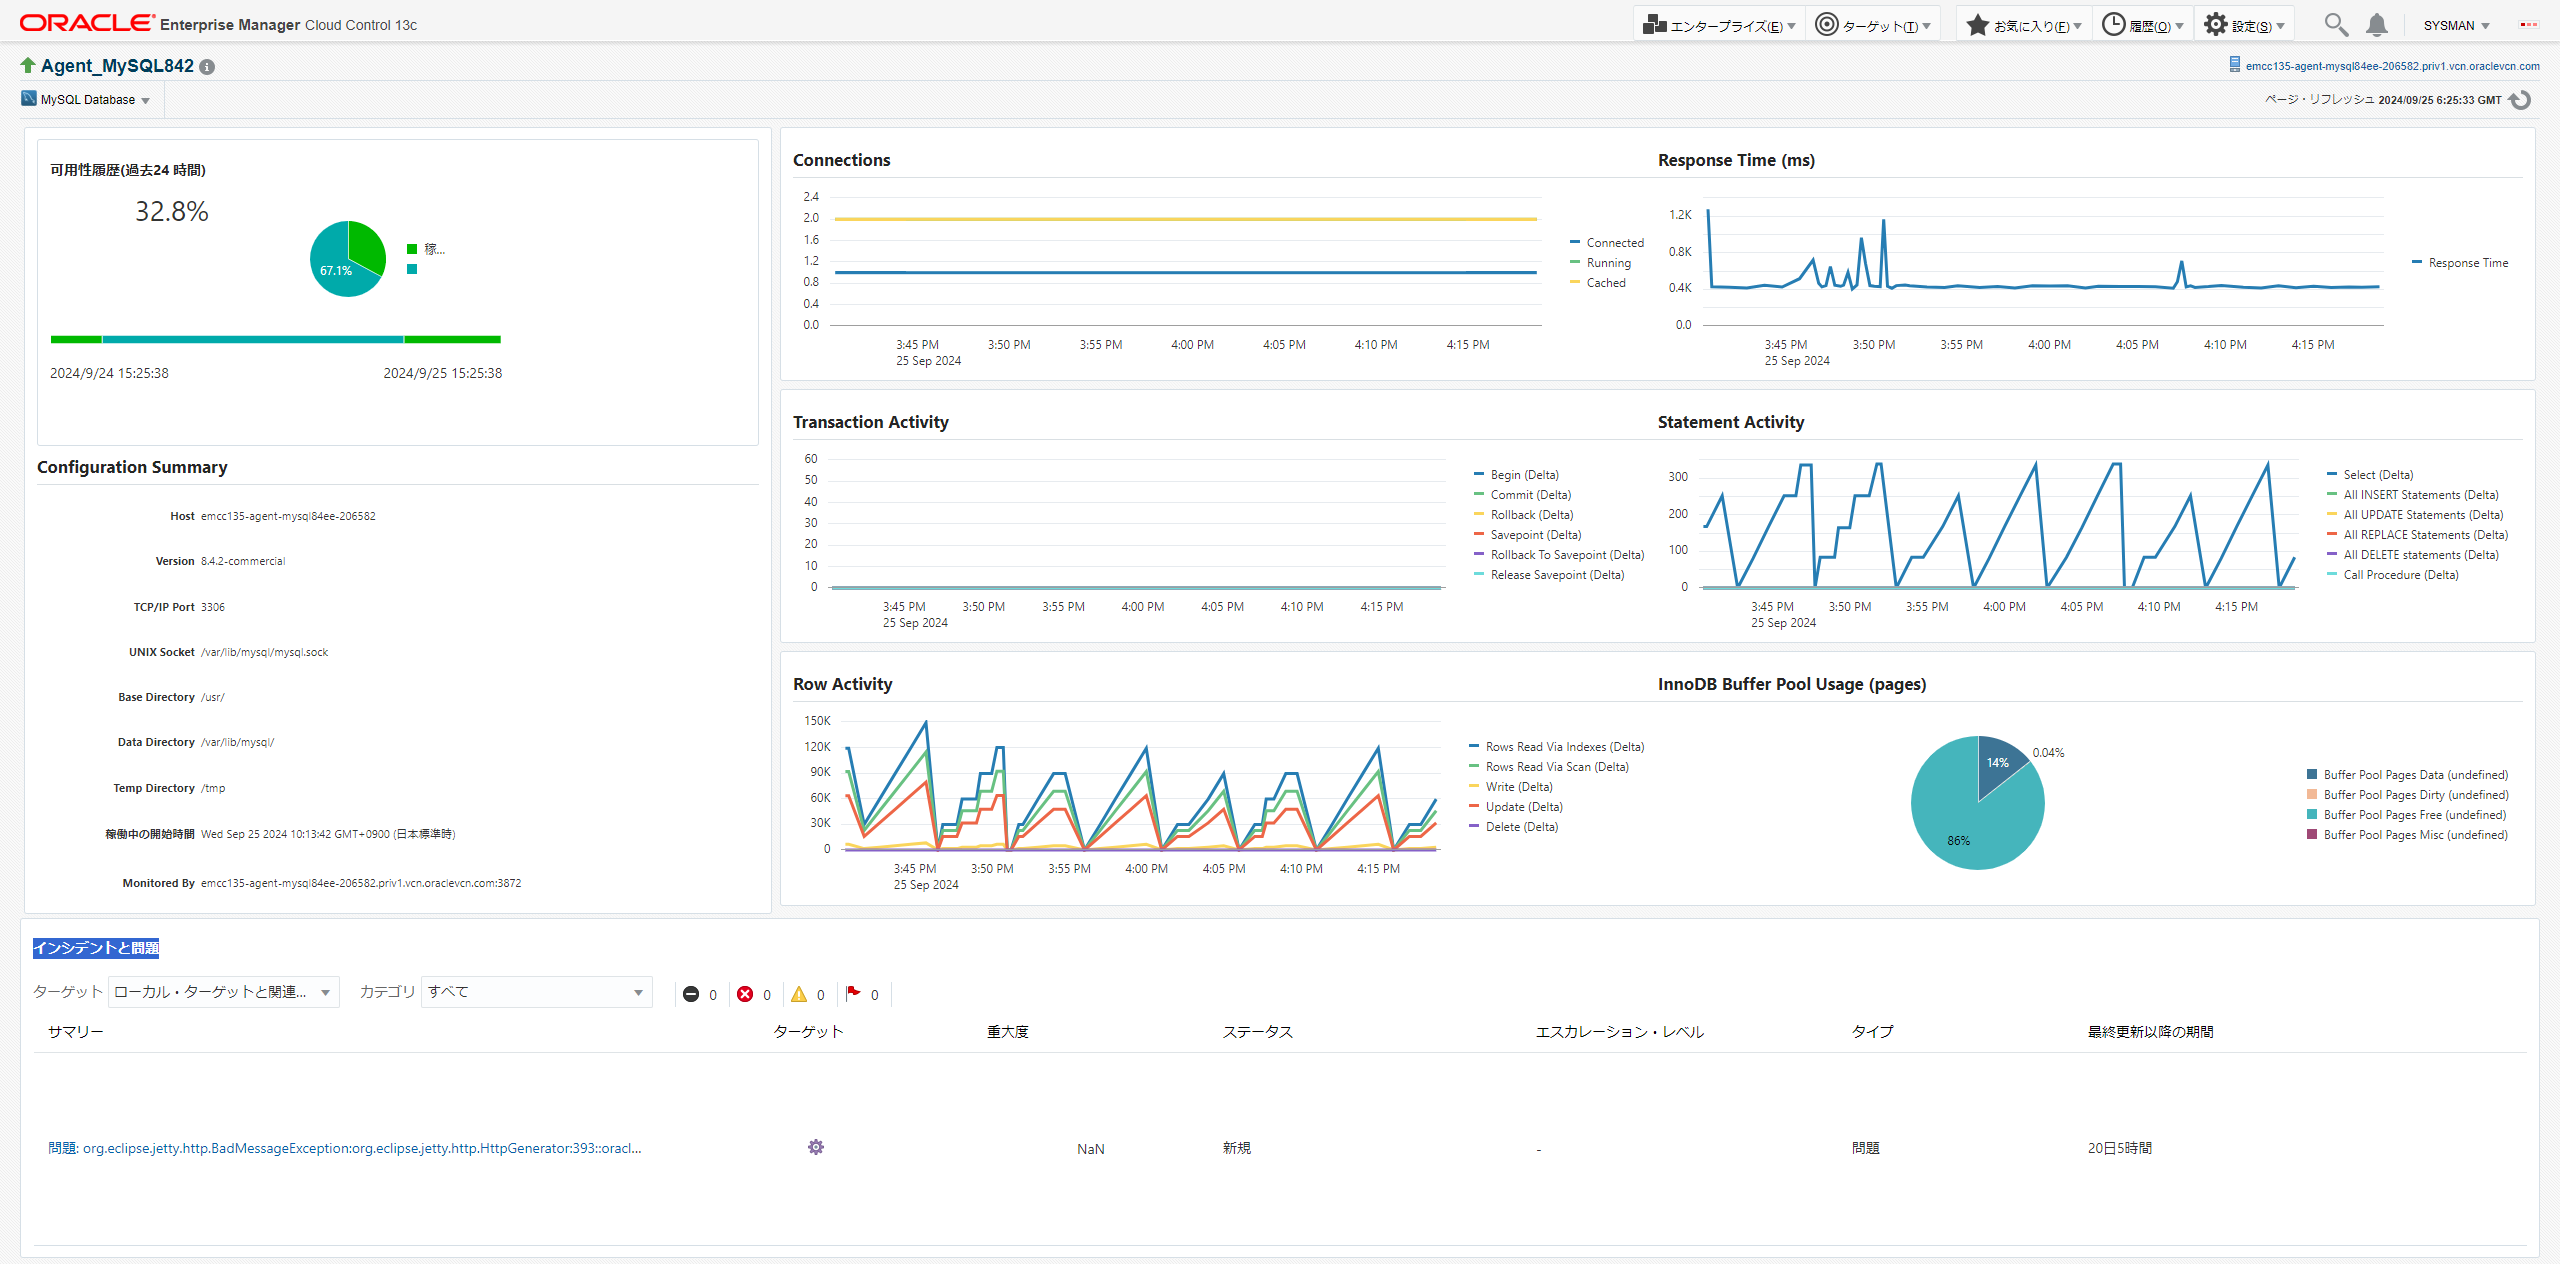Open the MySQL Database menu
This screenshot has width=2560, height=1264.
tap(95, 100)
